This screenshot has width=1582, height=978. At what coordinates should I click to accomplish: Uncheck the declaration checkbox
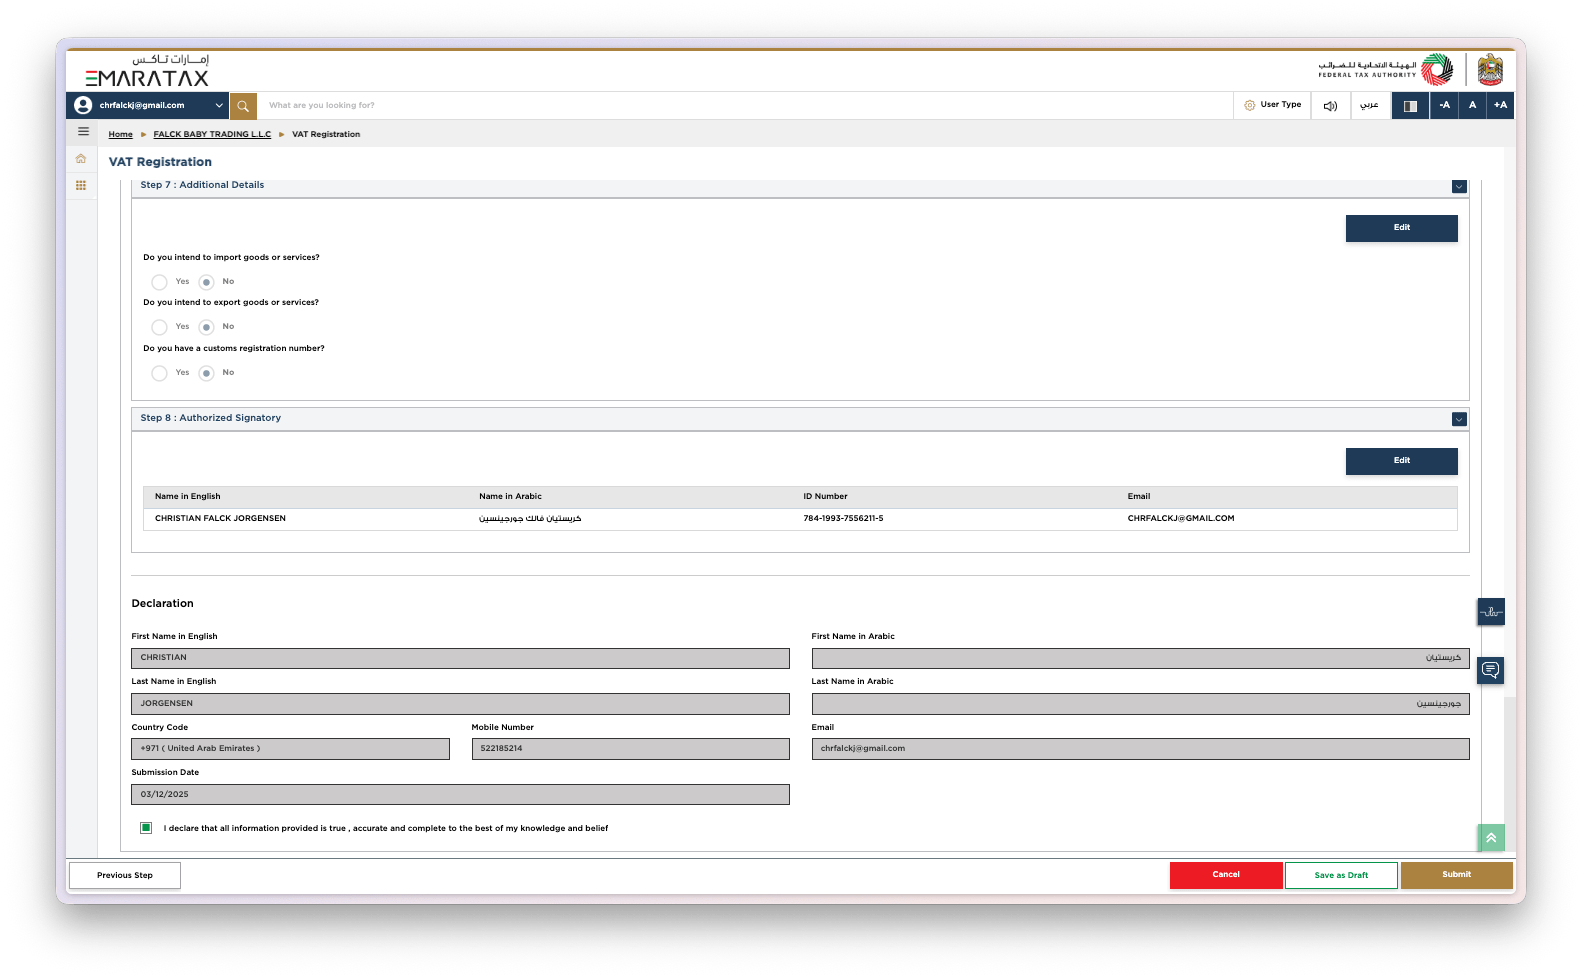click(146, 828)
